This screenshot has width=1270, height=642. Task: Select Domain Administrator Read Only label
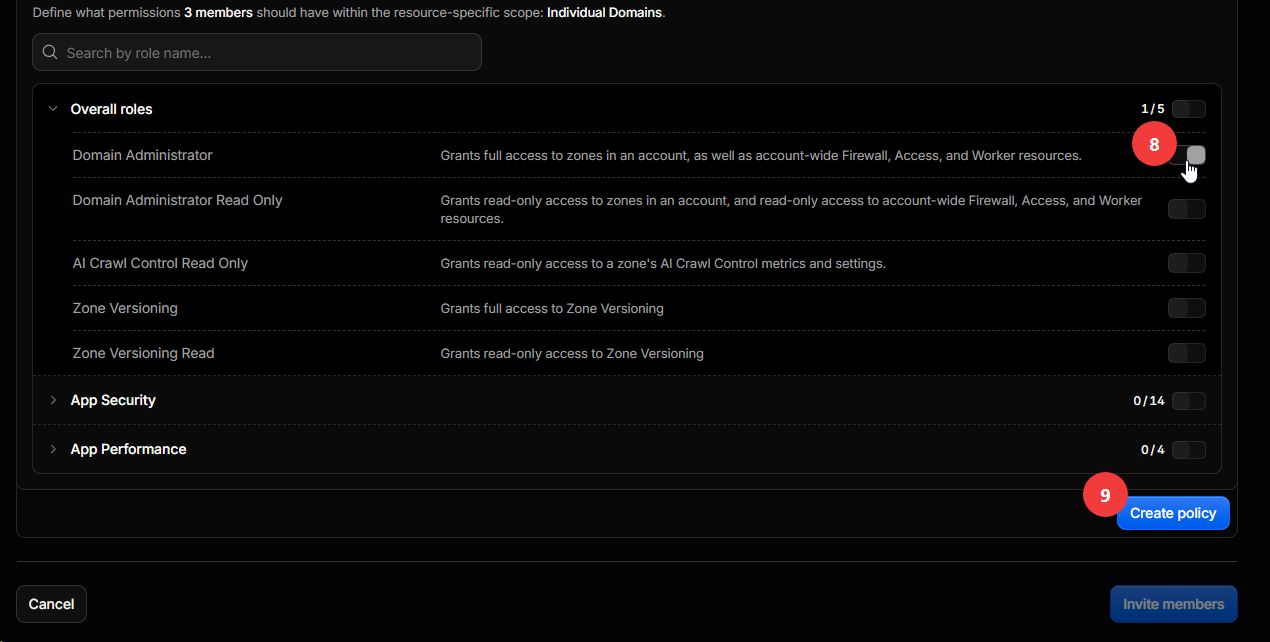177,200
